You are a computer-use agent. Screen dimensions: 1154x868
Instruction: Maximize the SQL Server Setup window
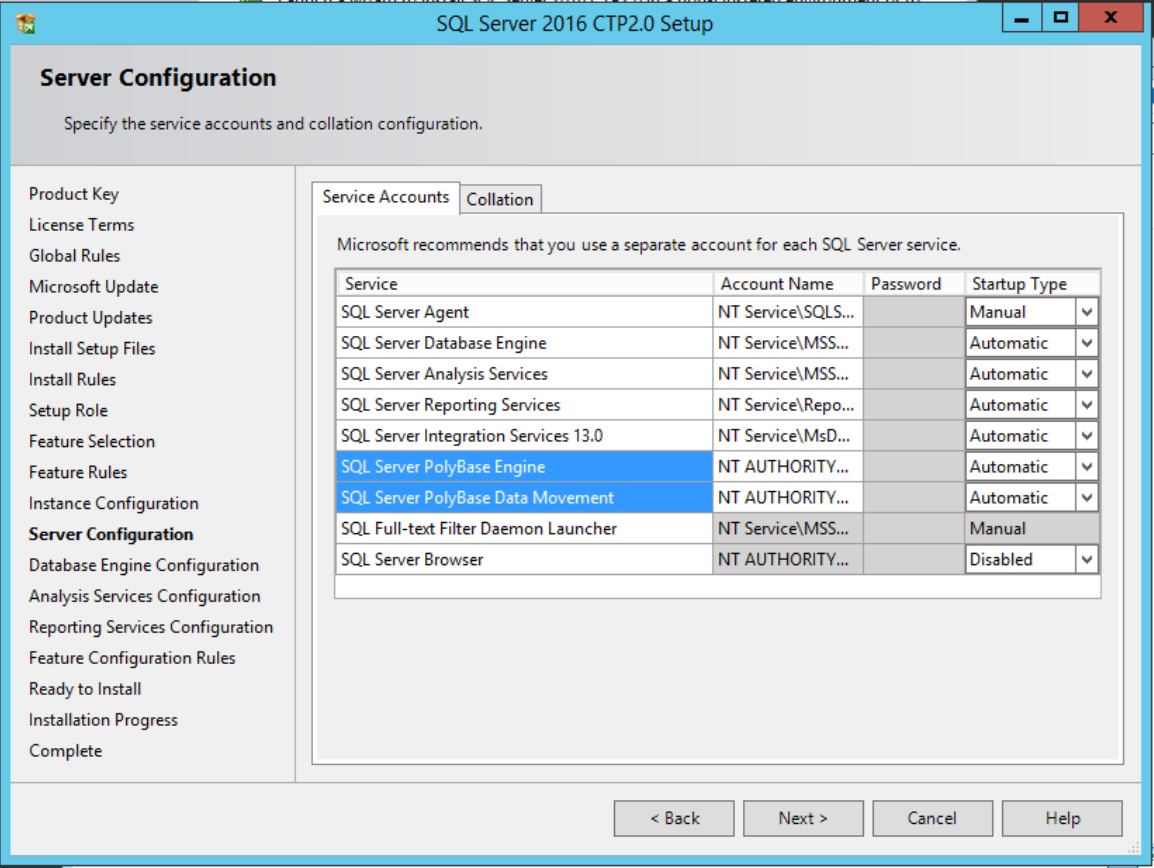point(1061,18)
